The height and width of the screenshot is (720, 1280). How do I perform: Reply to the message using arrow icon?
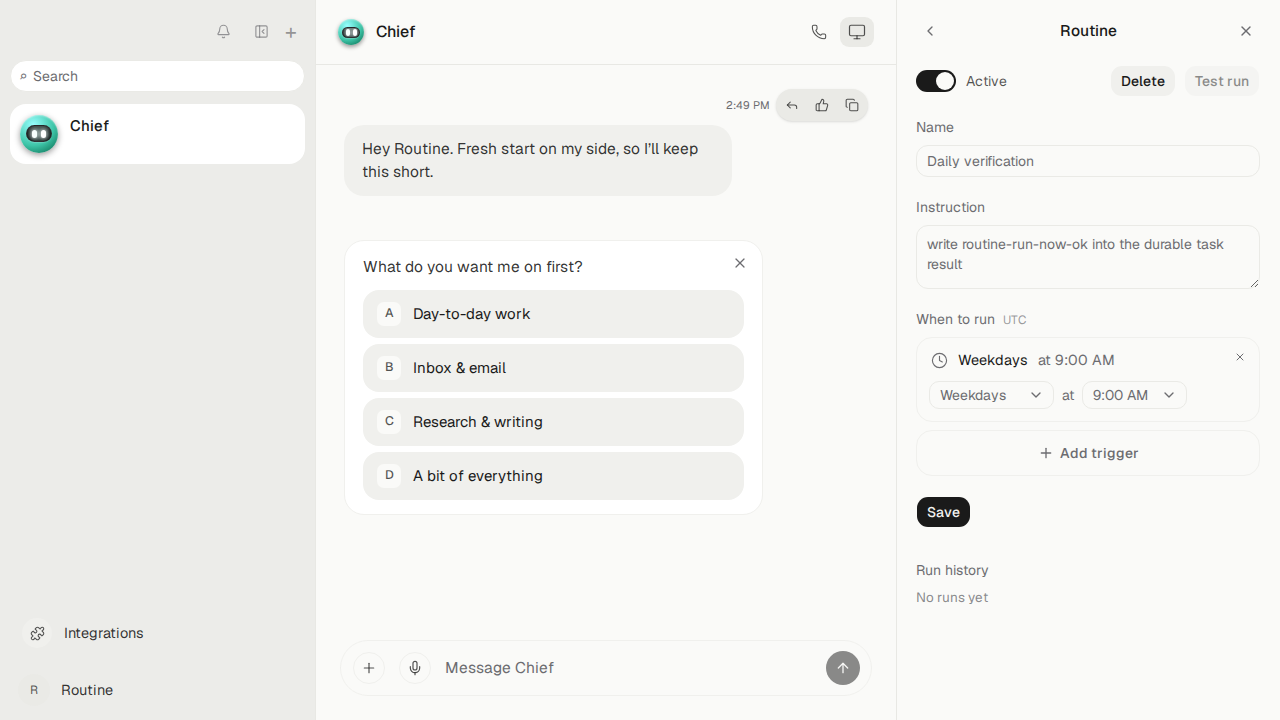pos(792,105)
